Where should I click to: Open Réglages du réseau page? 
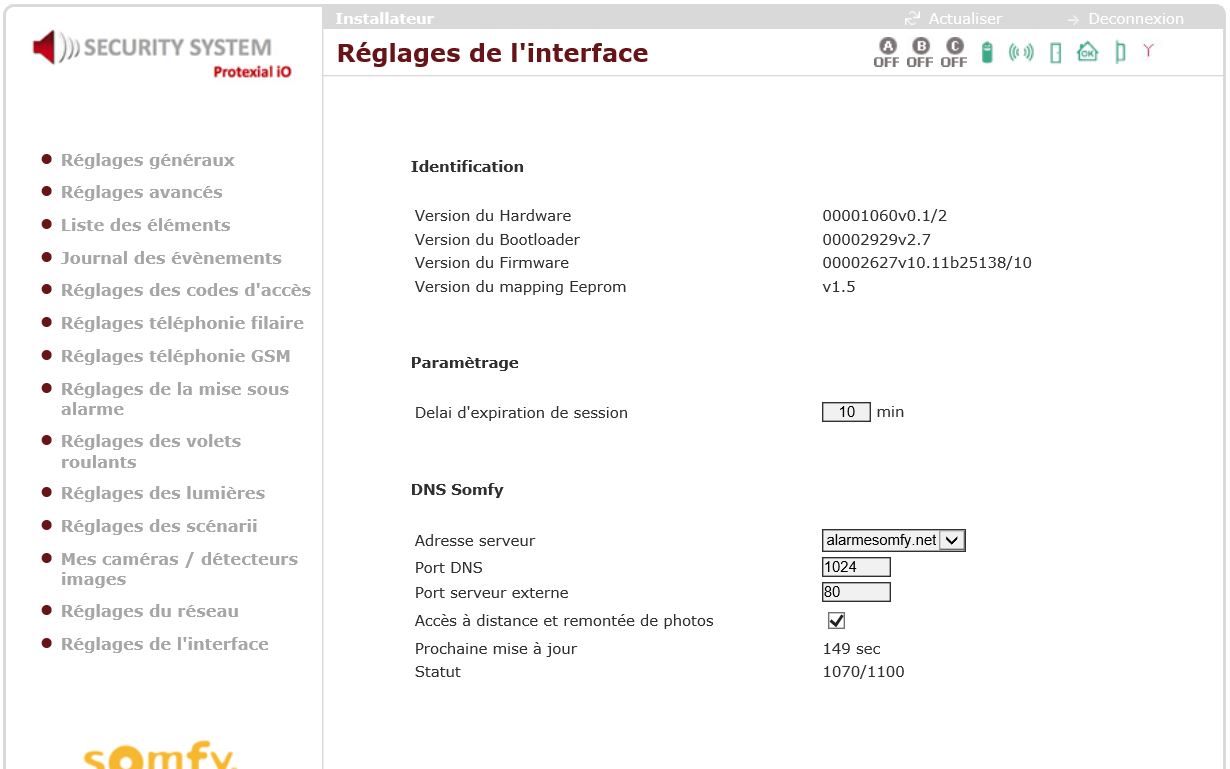pos(149,611)
